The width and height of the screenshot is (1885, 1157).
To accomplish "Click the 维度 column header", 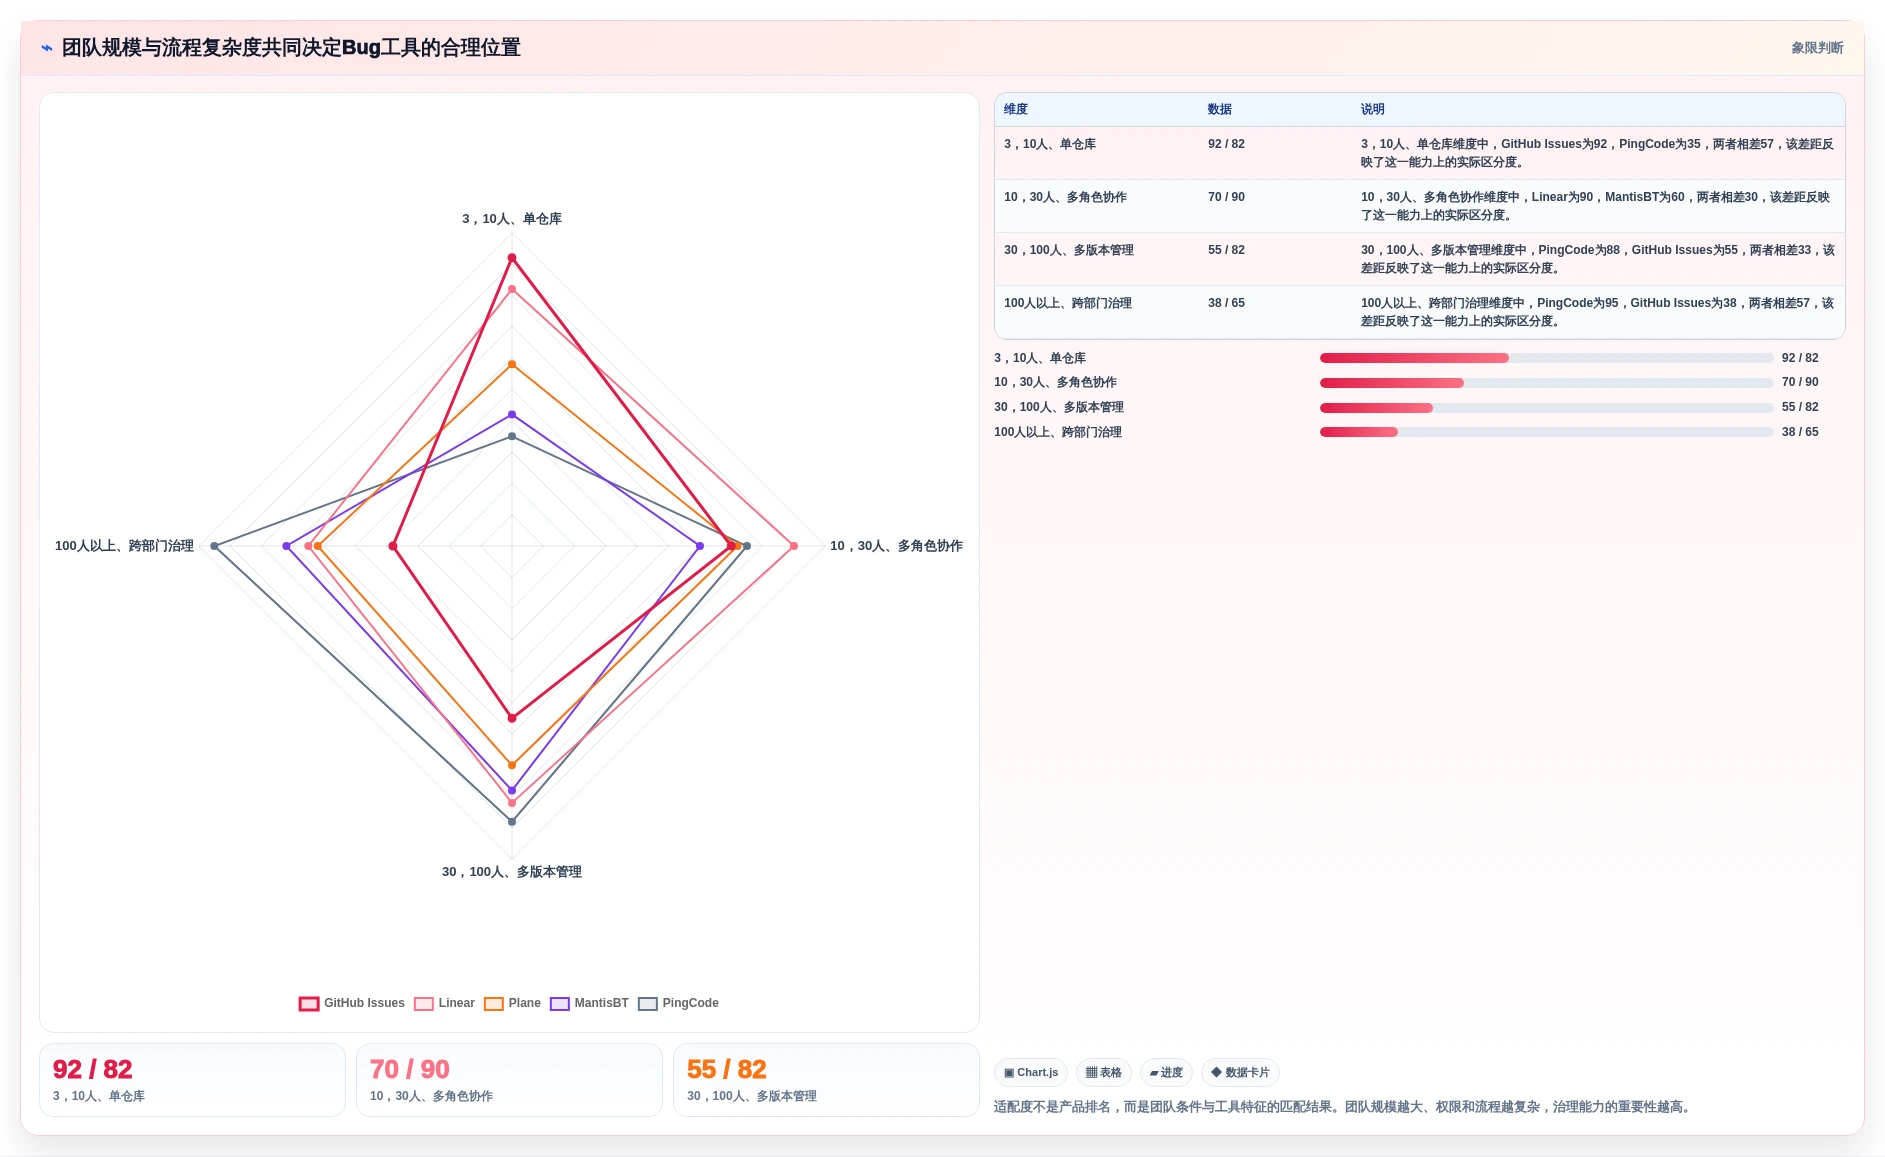I will (1016, 109).
